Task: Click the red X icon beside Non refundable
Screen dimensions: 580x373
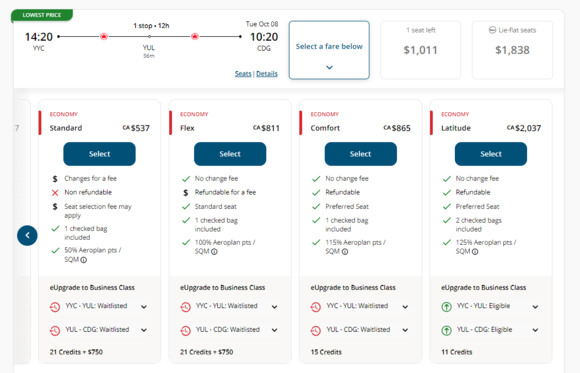Action: (x=55, y=192)
